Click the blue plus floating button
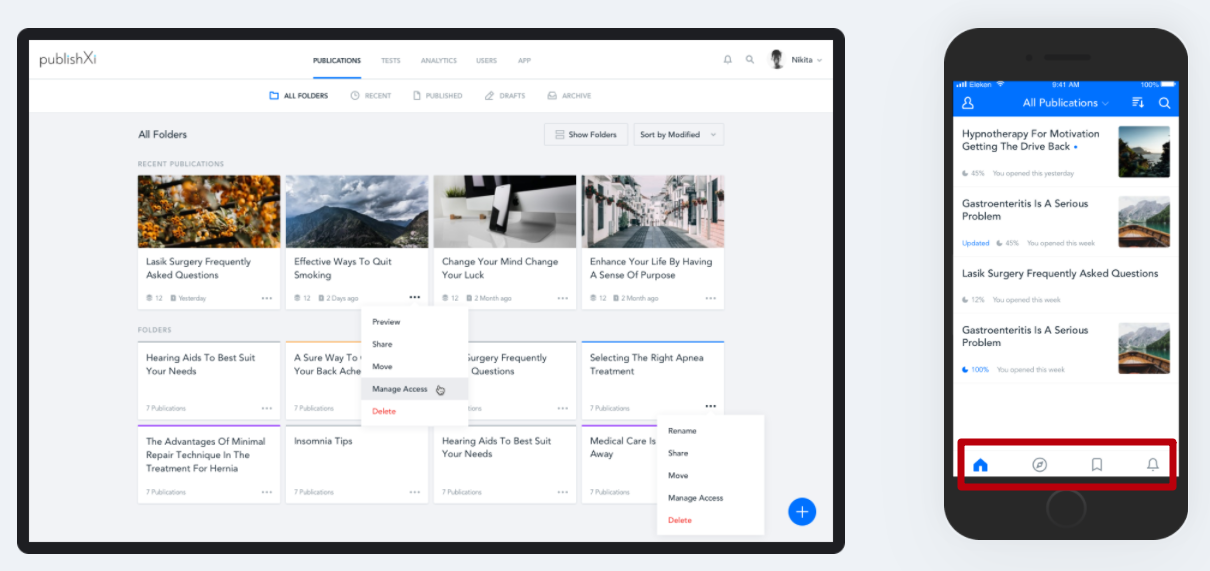The width and height of the screenshot is (1210, 571). click(x=802, y=511)
